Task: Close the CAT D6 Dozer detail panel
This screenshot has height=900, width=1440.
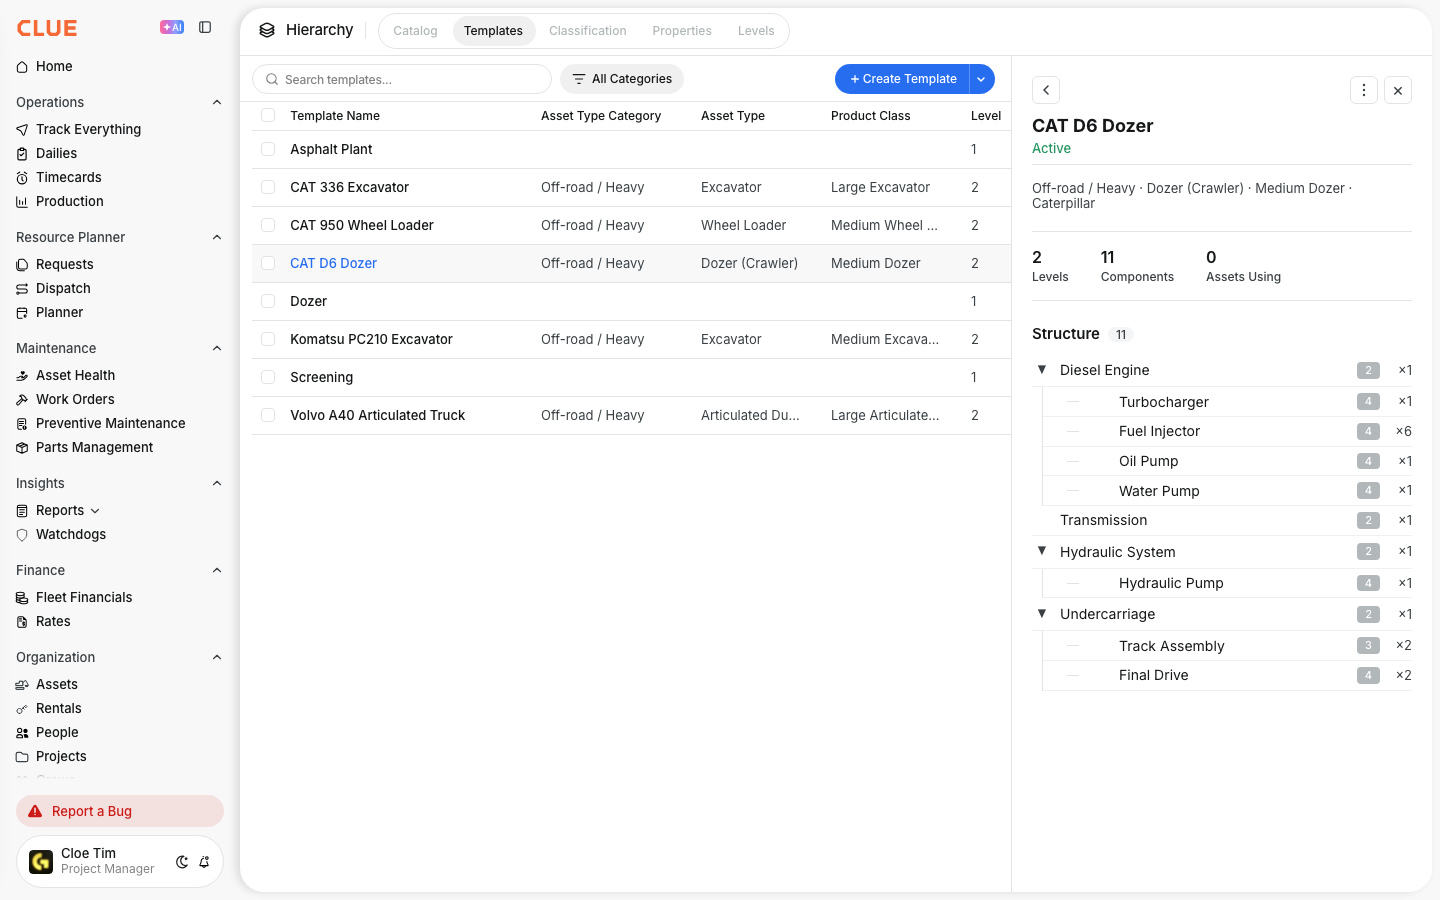Action: 1398,90
